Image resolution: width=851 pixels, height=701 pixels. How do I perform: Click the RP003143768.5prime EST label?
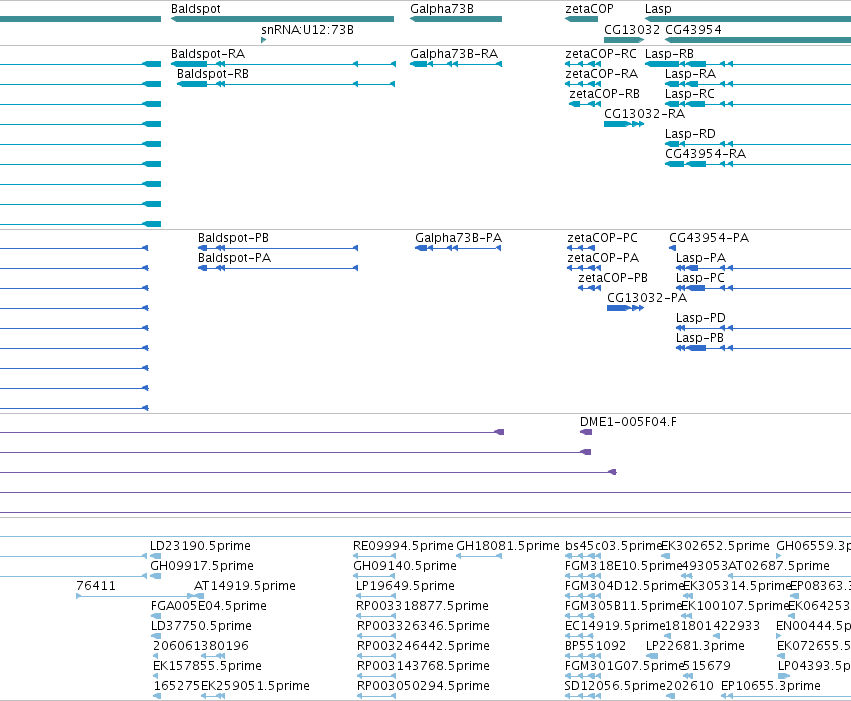(x=423, y=667)
